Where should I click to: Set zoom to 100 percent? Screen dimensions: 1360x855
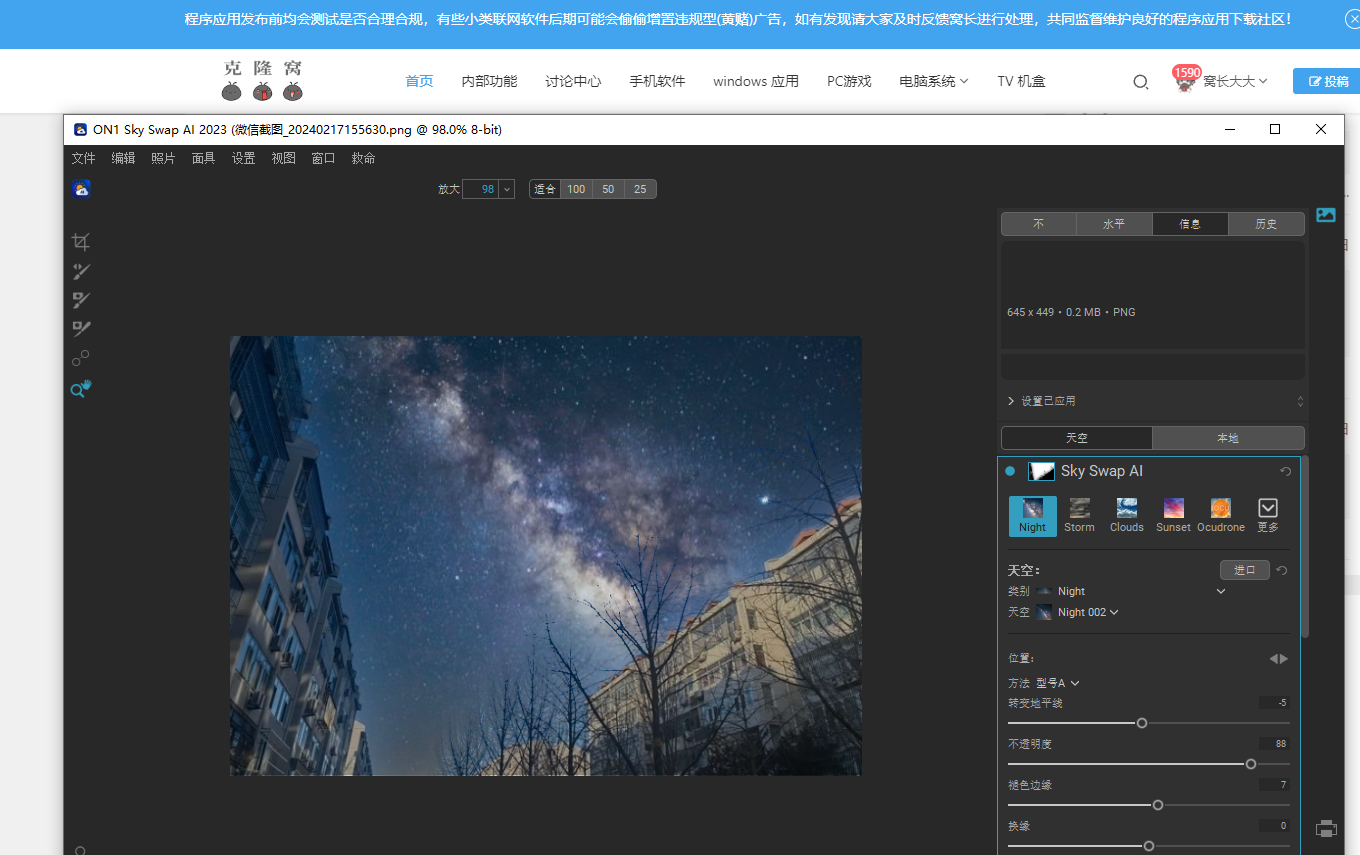(x=576, y=189)
